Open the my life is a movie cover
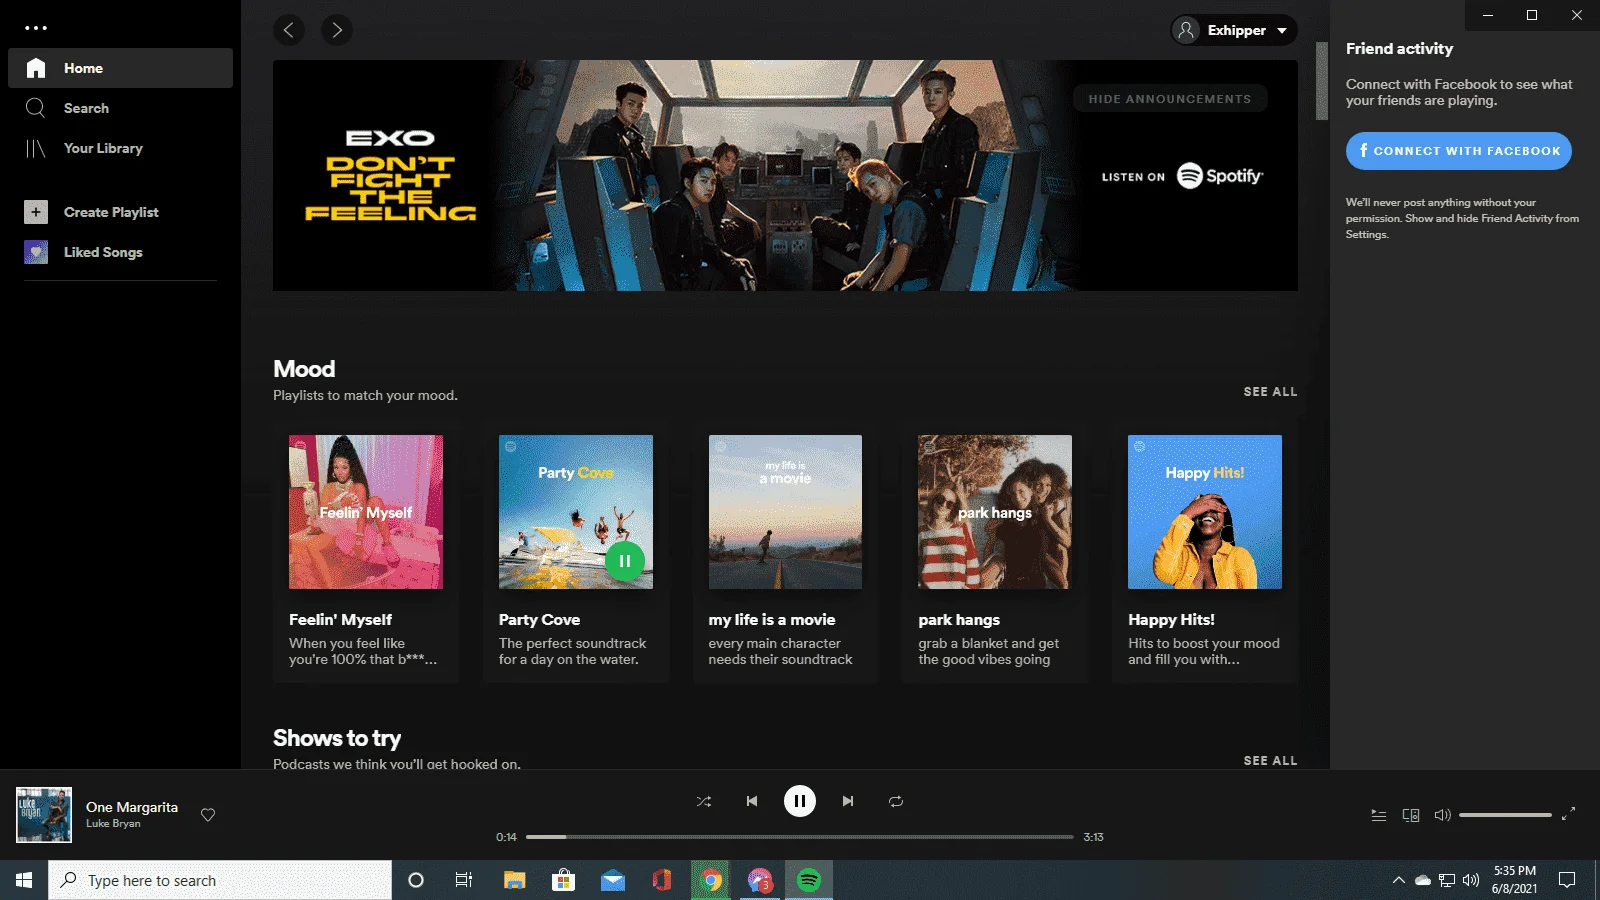1600x900 pixels. pos(785,512)
